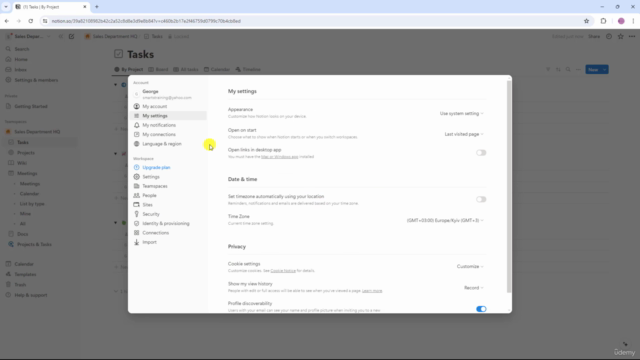This screenshot has height=360, width=640.
Task: Click the browser back arrow
Action: click(7, 21)
